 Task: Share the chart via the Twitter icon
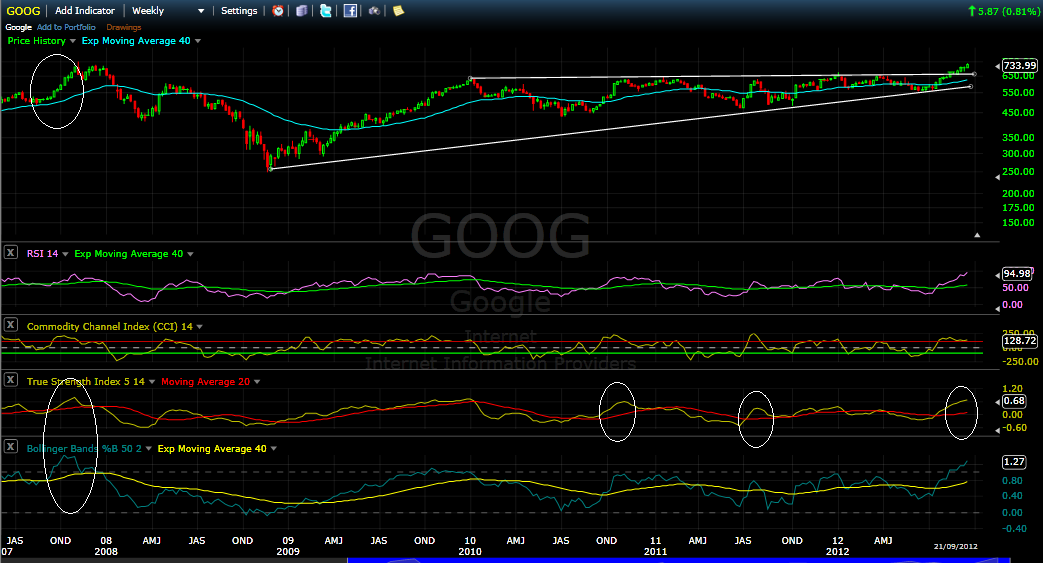(x=326, y=11)
